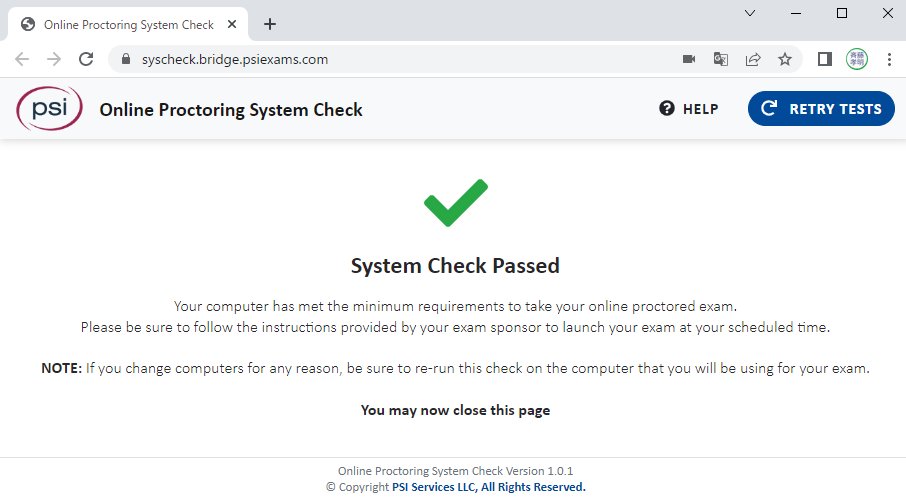The image size is (906, 501).
Task: Click the RETRY TESTS button
Action: (821, 109)
